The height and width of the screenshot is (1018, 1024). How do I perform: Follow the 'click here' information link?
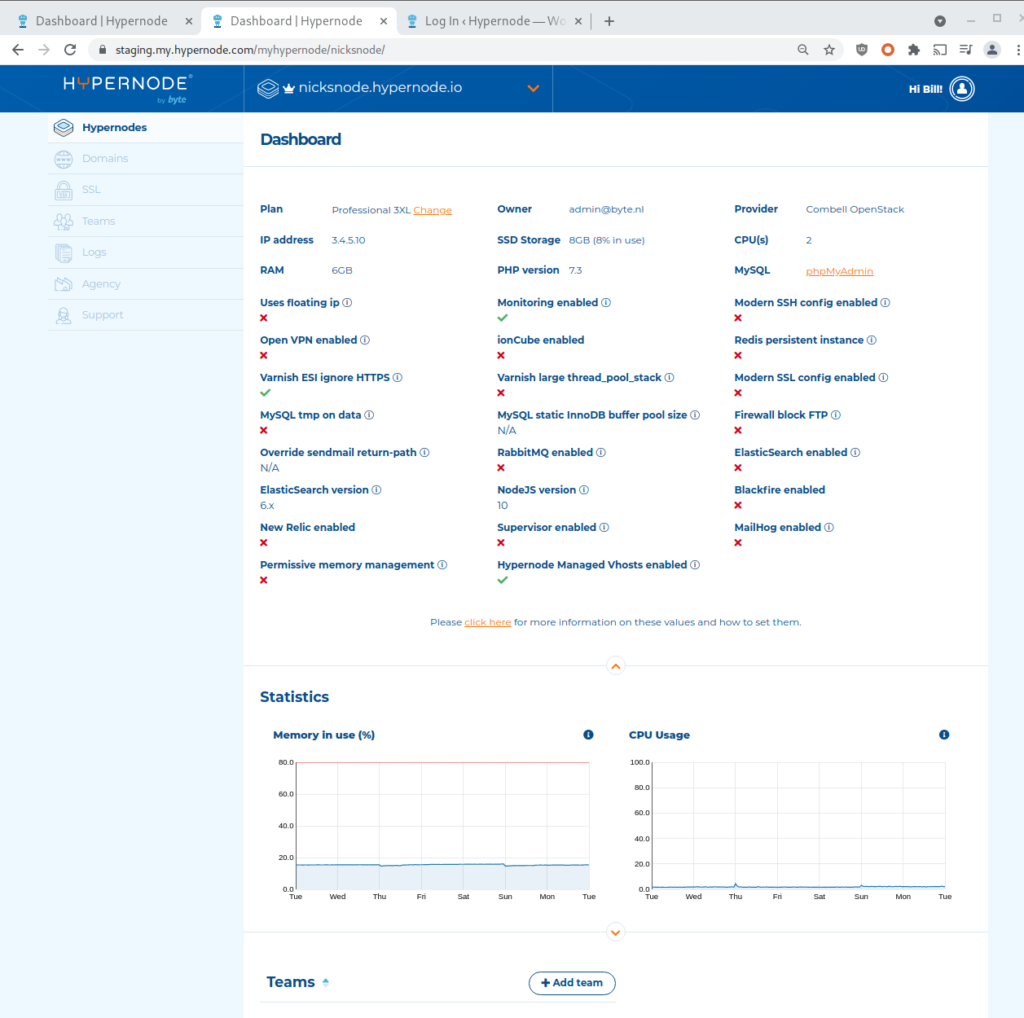coord(487,622)
